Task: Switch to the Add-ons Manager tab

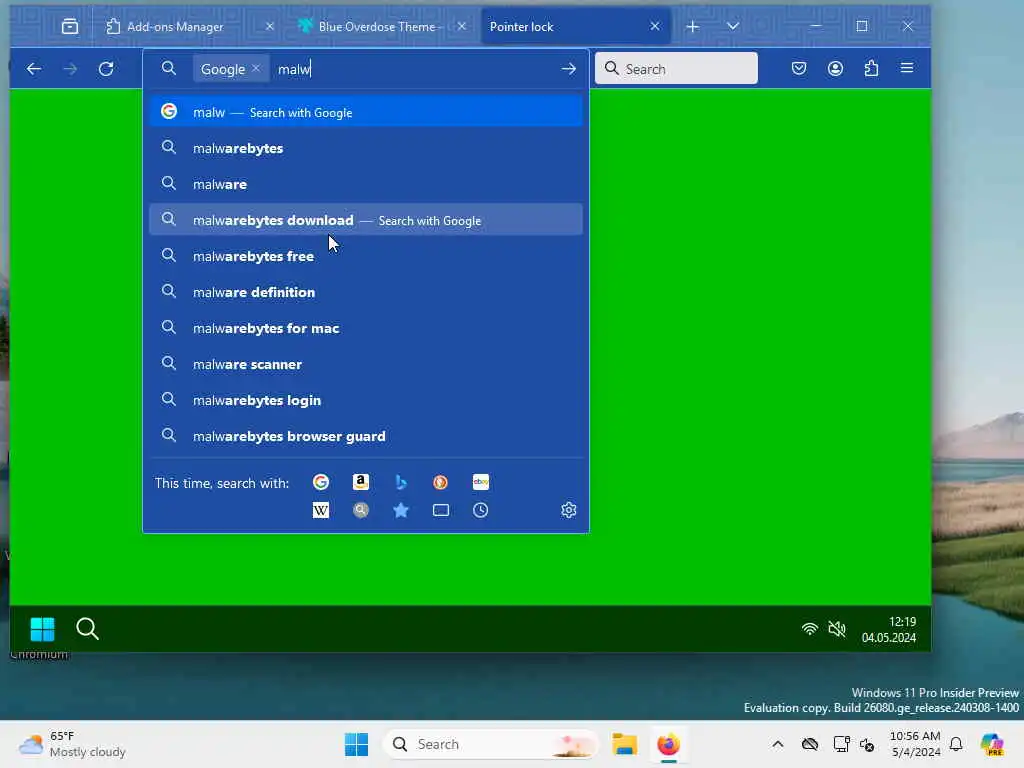Action: 188,26
